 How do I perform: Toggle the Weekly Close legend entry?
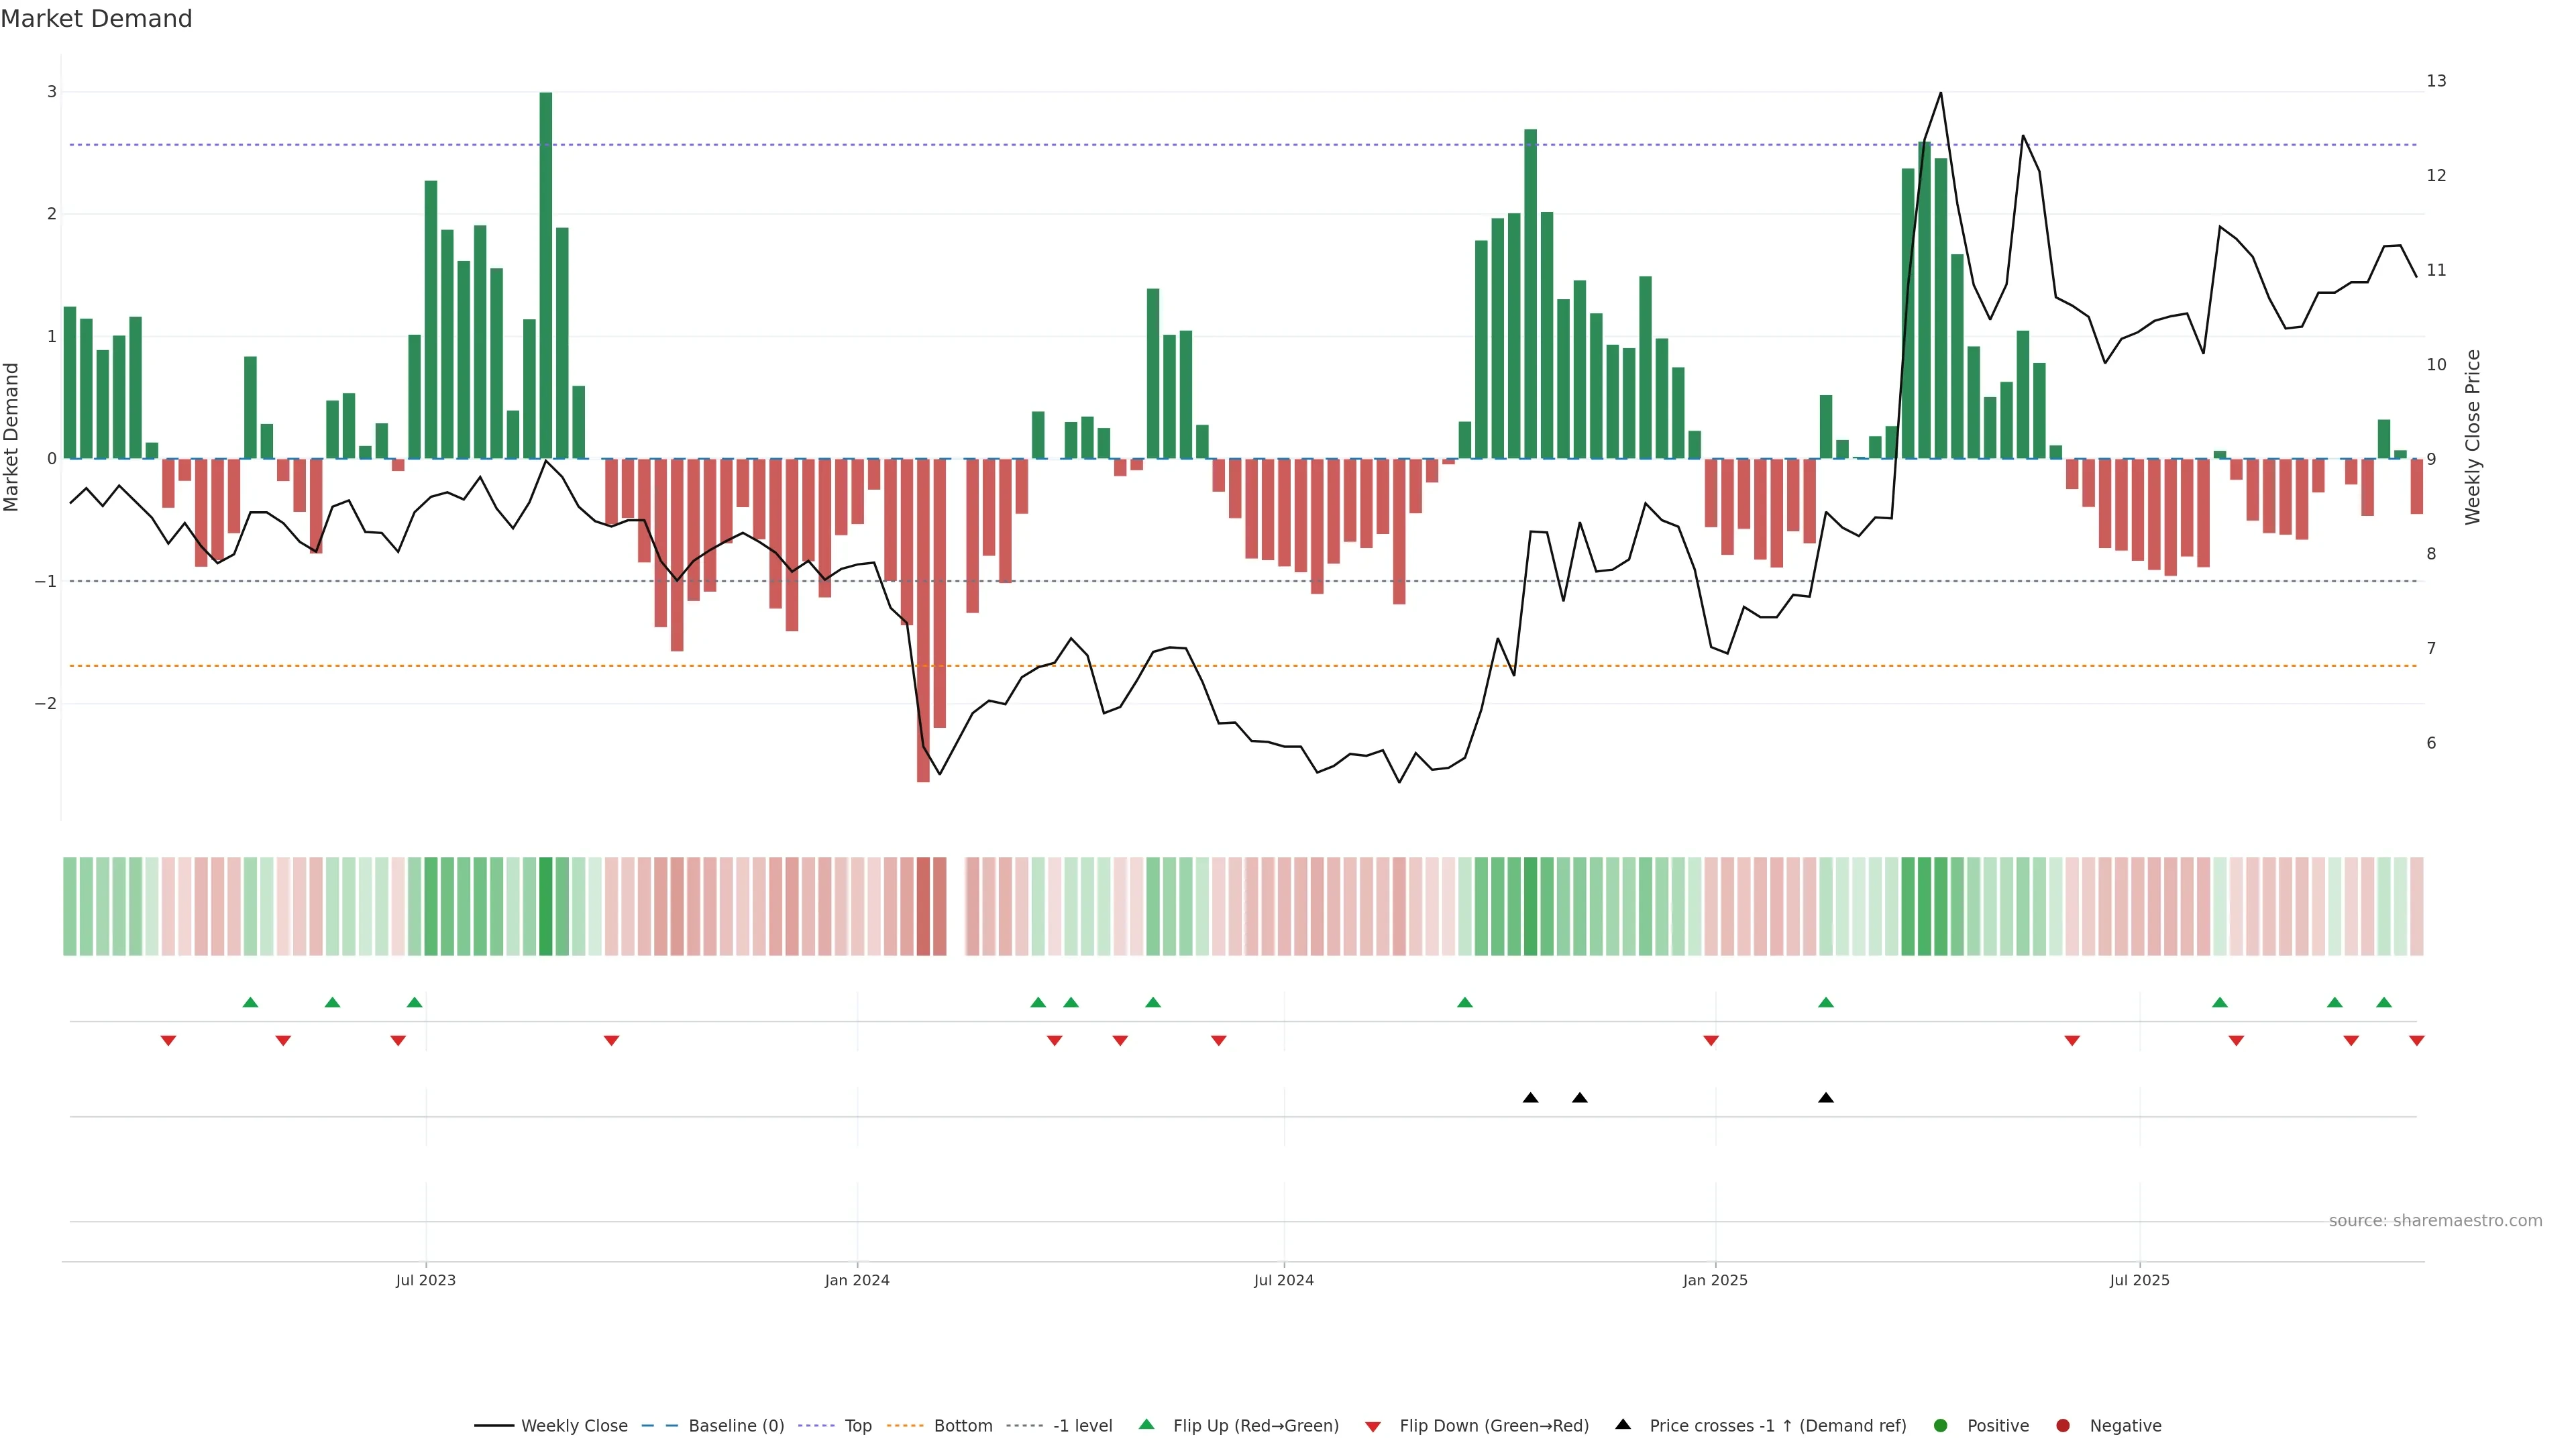coord(573,1425)
